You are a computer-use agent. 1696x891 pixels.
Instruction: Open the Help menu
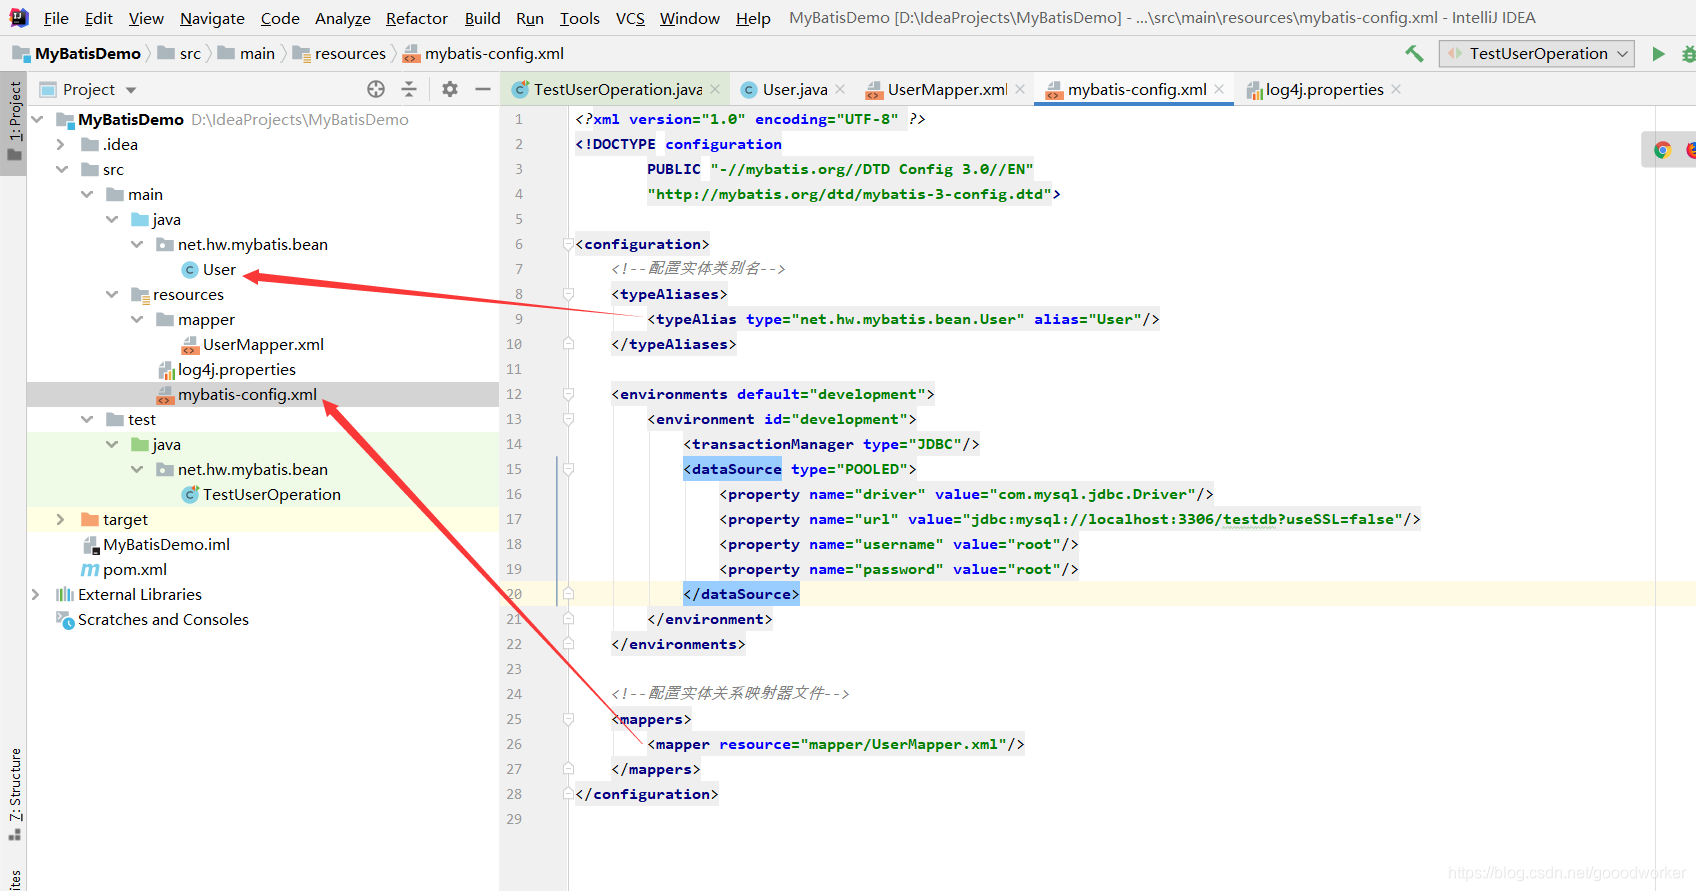coord(753,18)
